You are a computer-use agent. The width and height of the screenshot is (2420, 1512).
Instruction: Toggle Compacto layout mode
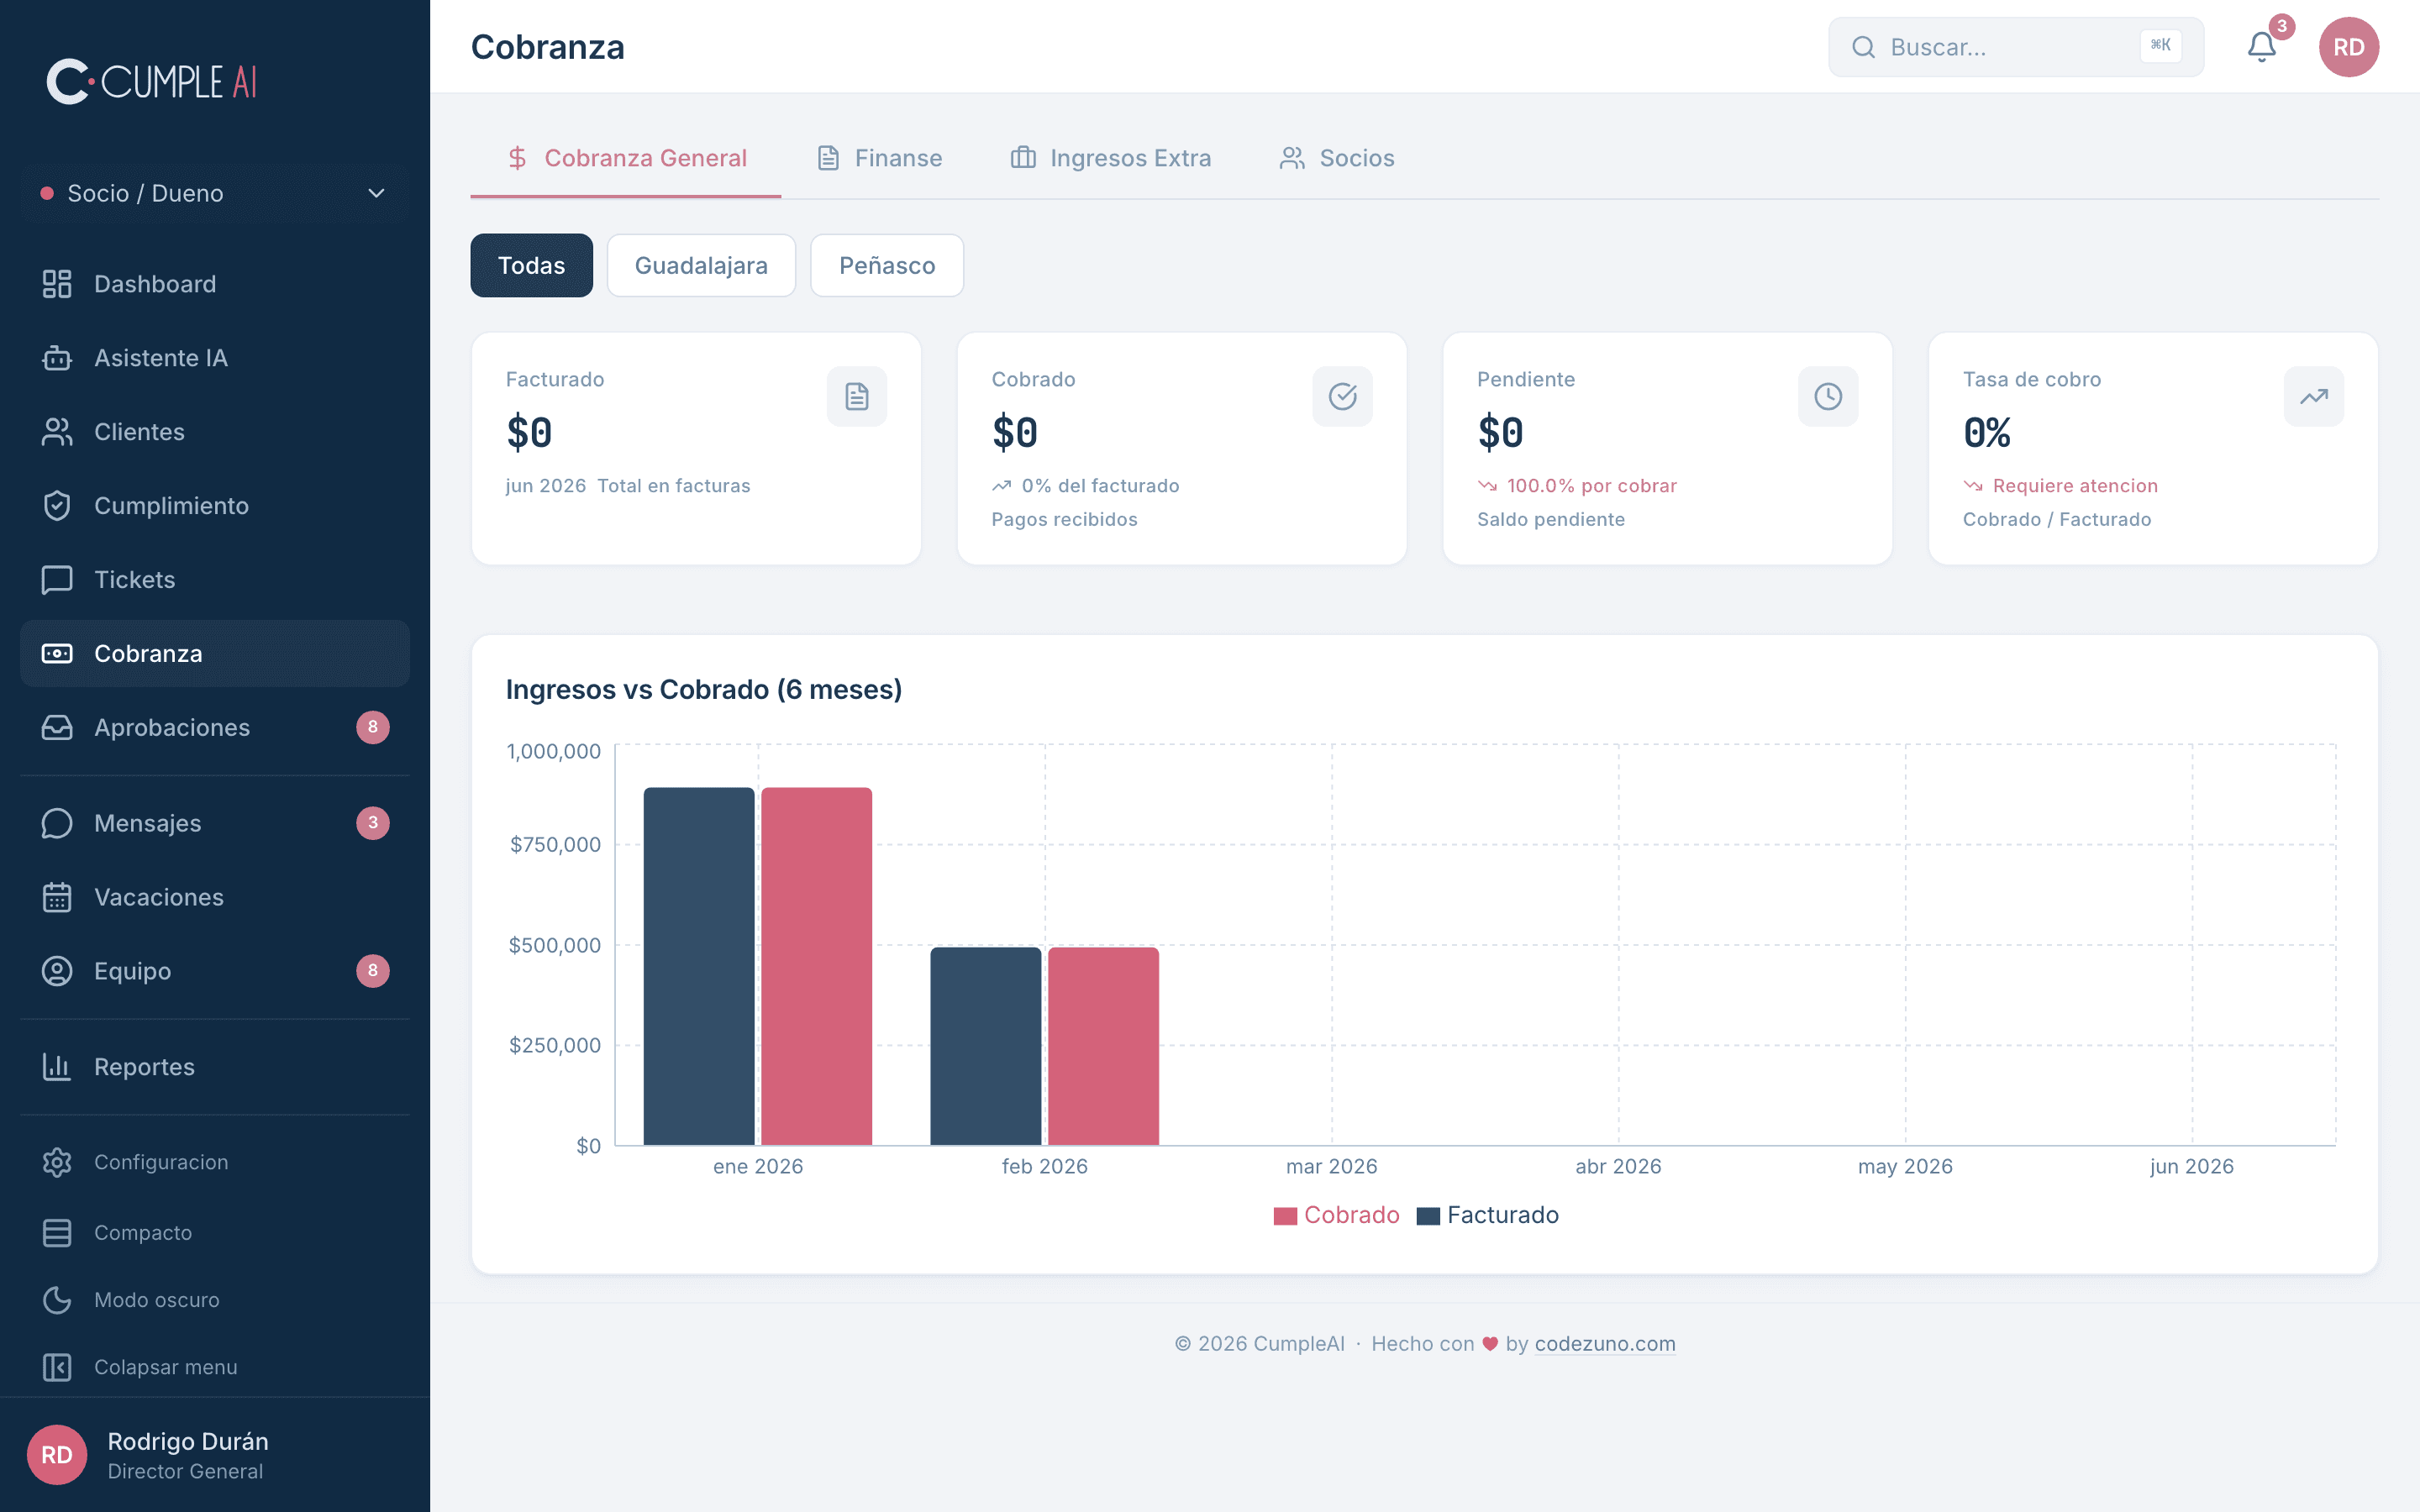(x=215, y=1233)
